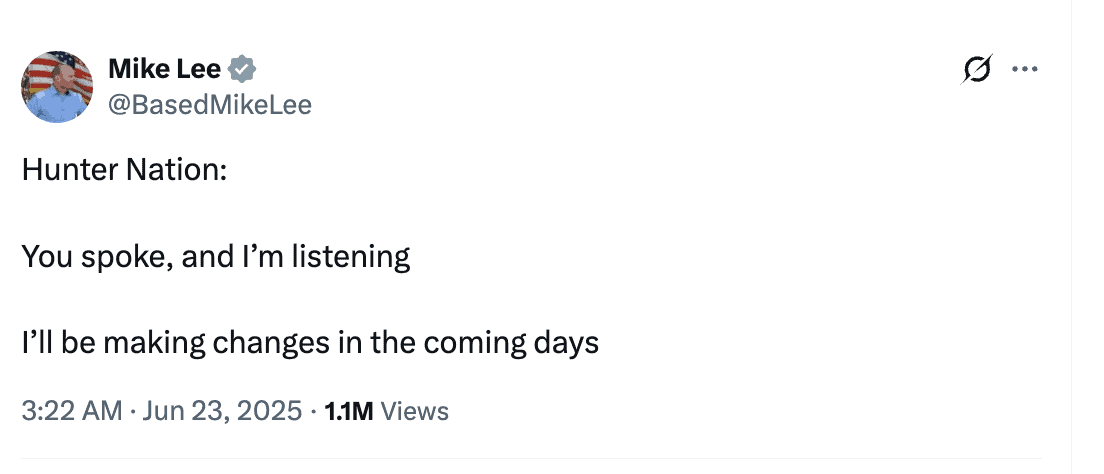Click the "Views" label
1104x474 pixels.
click(415, 411)
